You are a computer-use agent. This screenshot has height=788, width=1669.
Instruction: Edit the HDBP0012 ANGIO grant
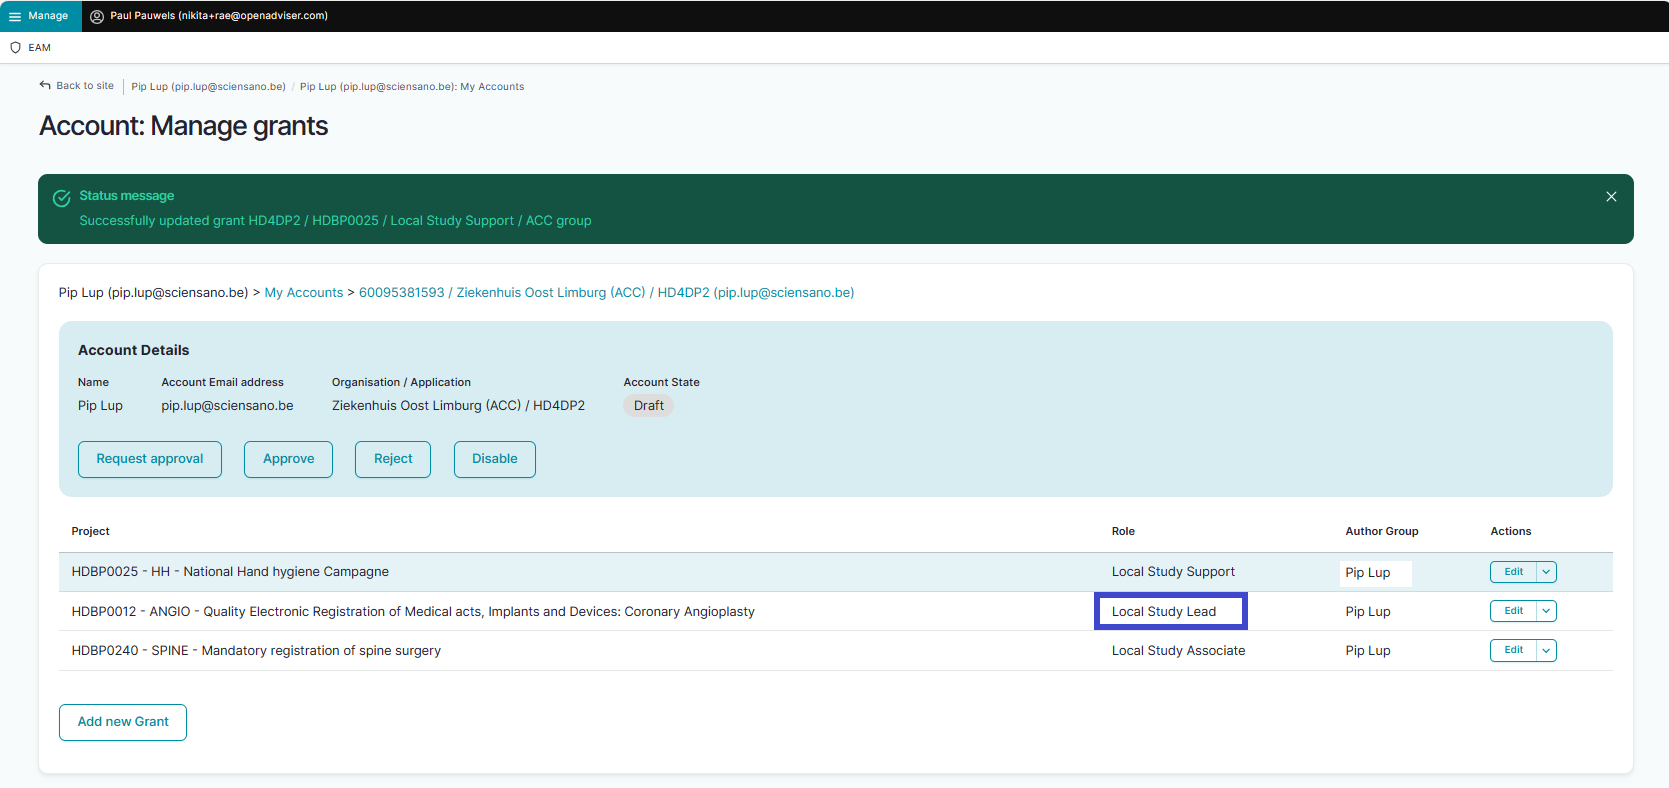[1513, 611]
